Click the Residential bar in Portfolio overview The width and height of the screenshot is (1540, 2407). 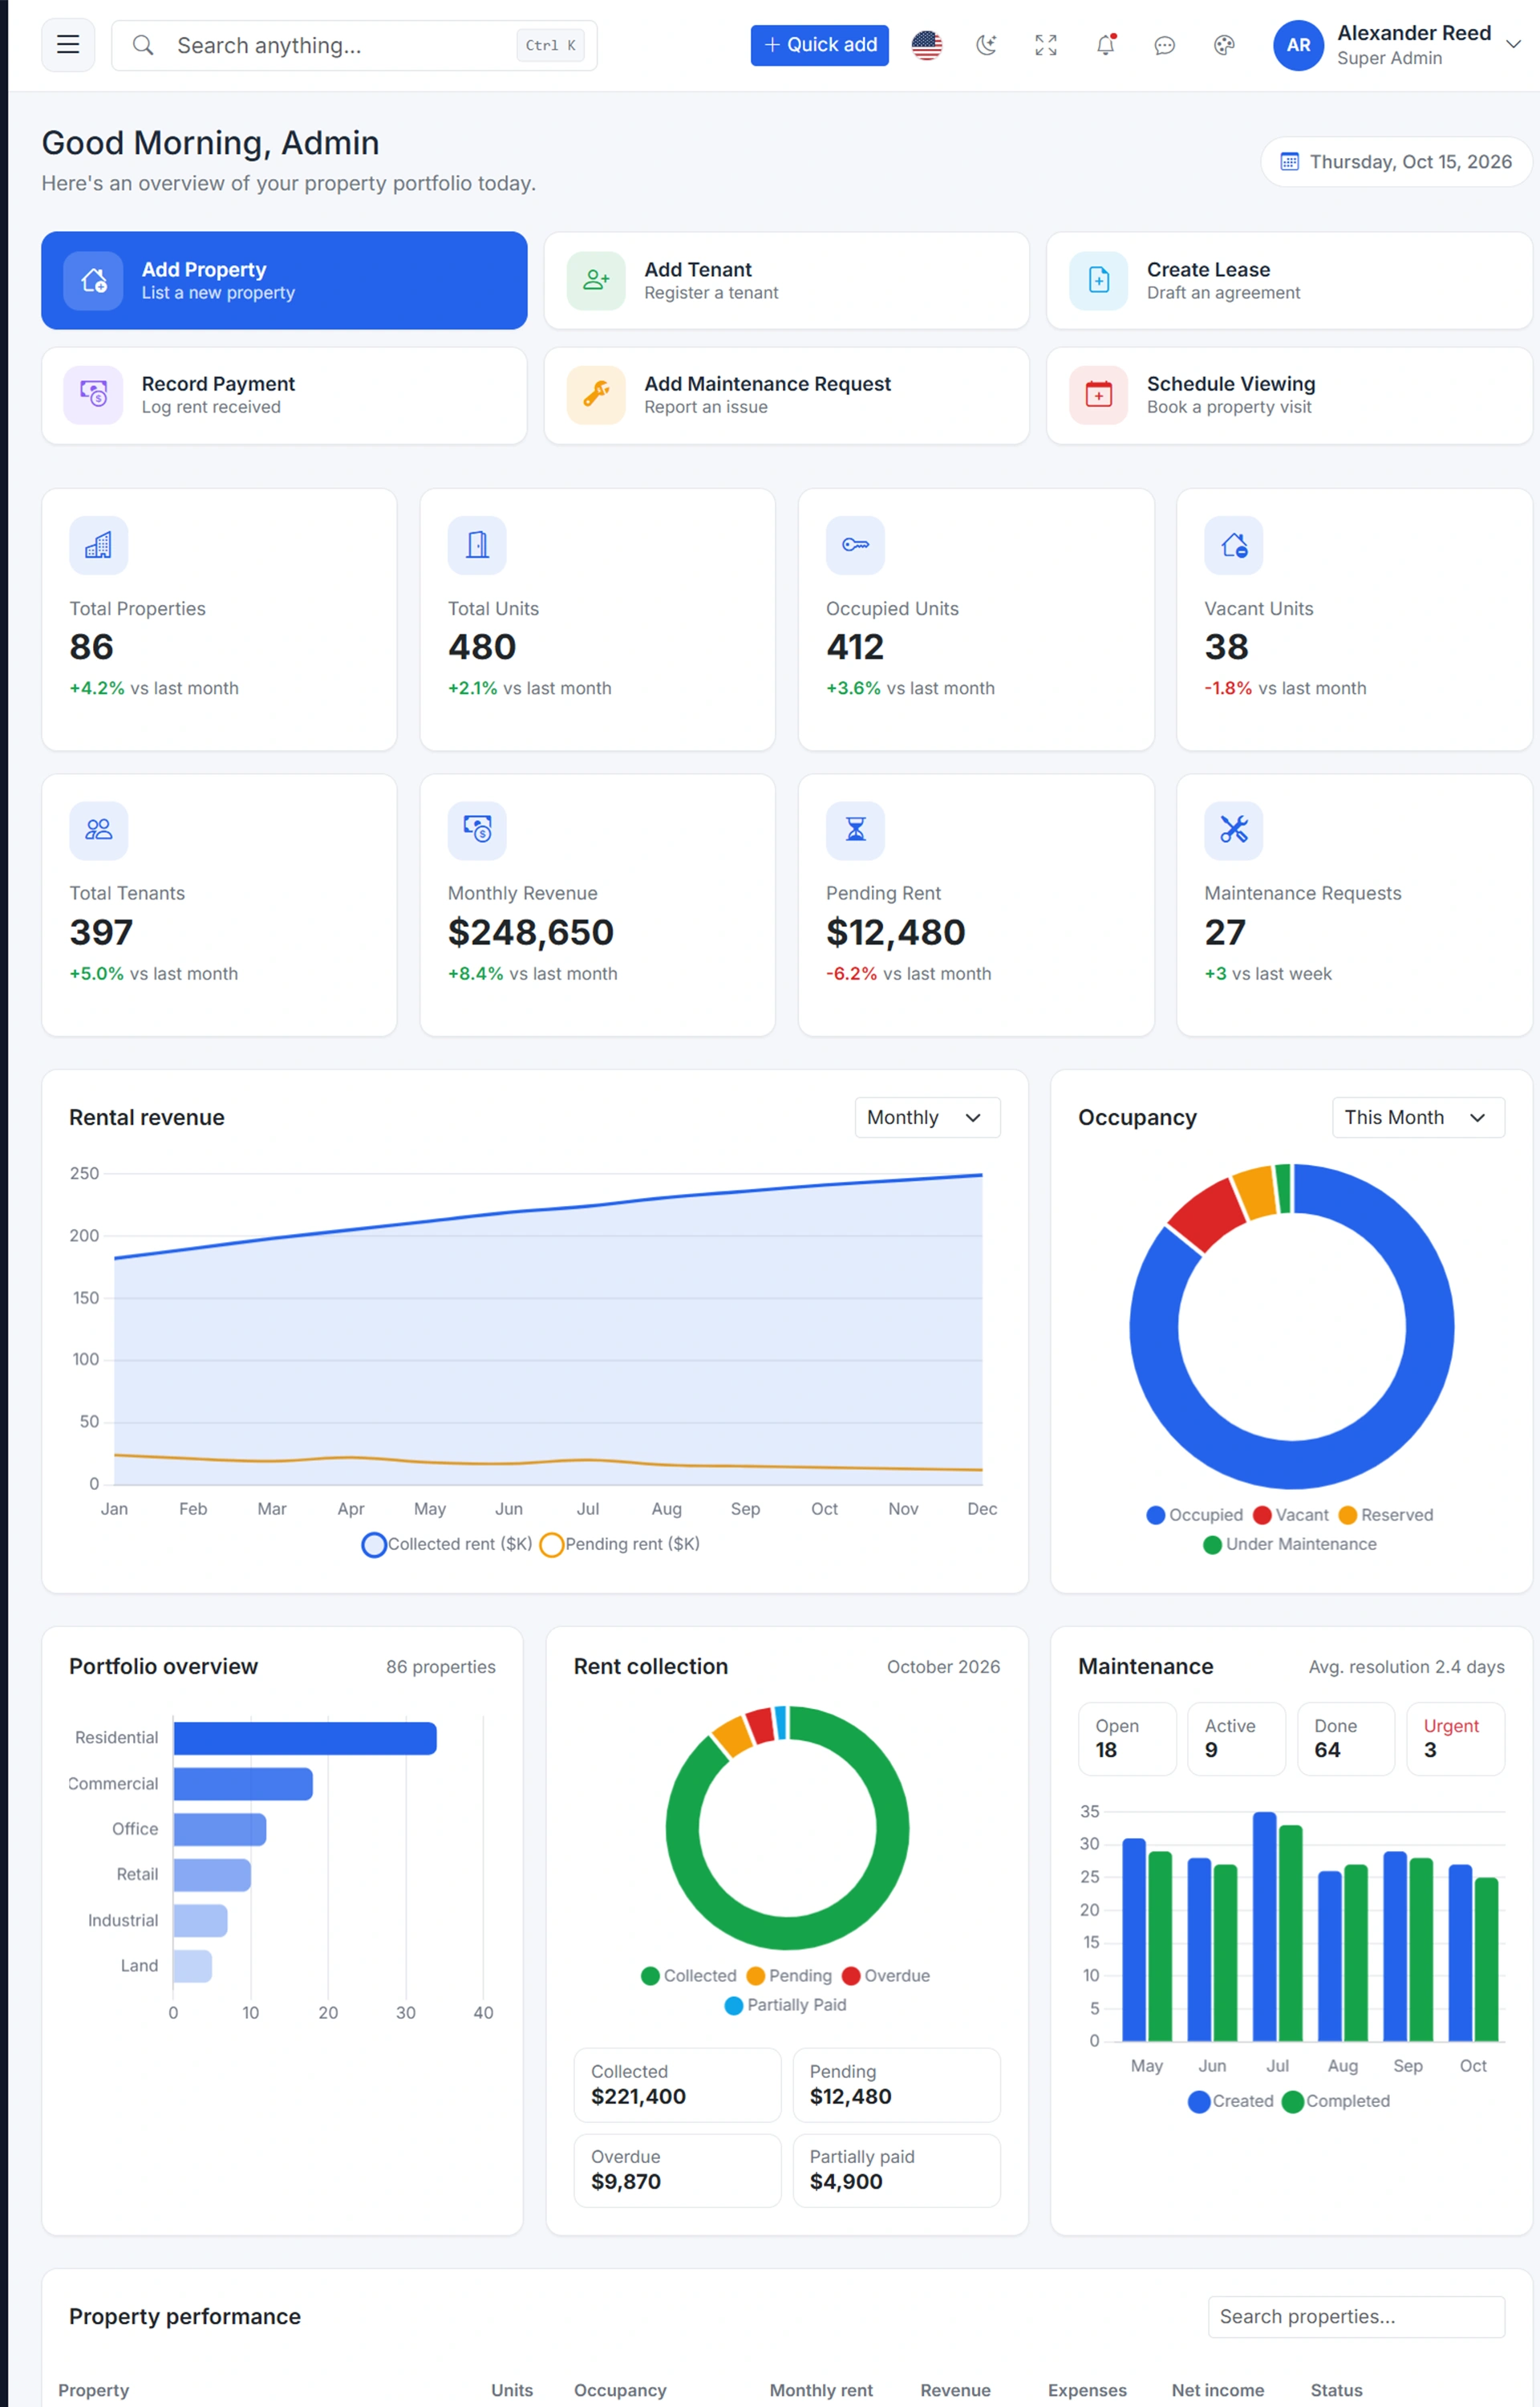[x=305, y=1738]
